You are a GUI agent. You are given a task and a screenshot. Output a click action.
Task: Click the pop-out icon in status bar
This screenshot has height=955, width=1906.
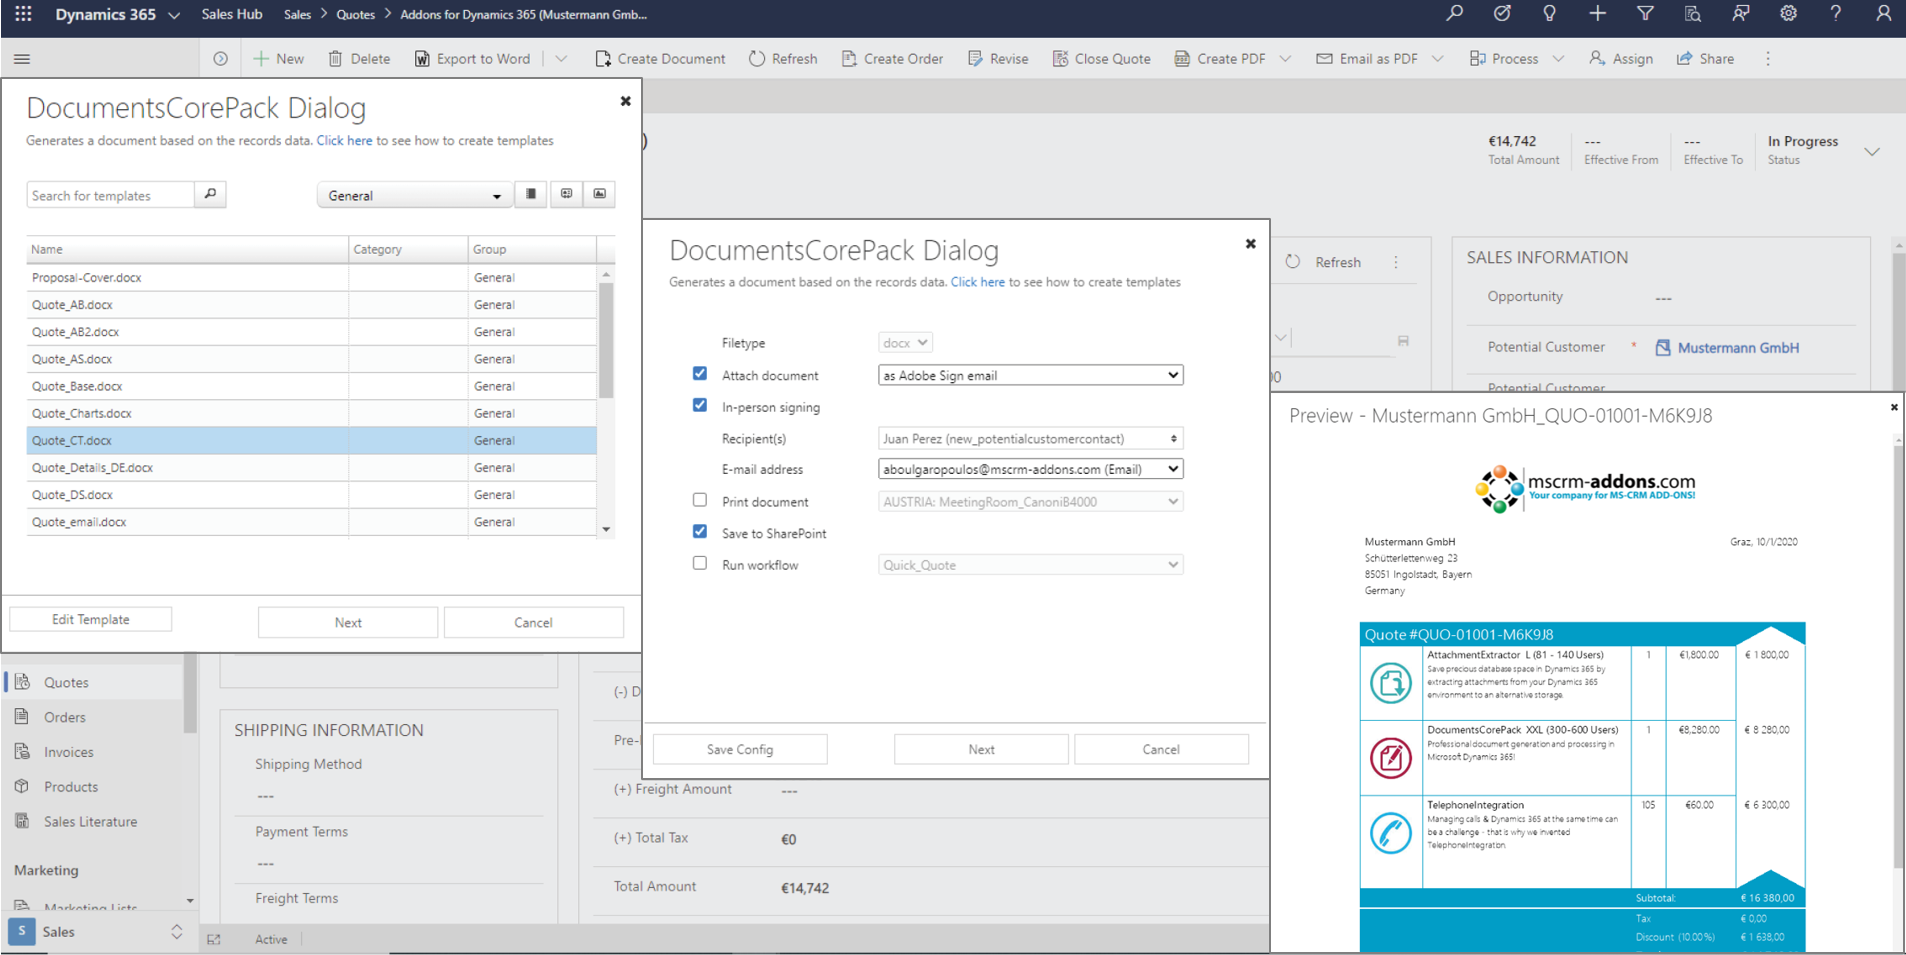coord(214,939)
